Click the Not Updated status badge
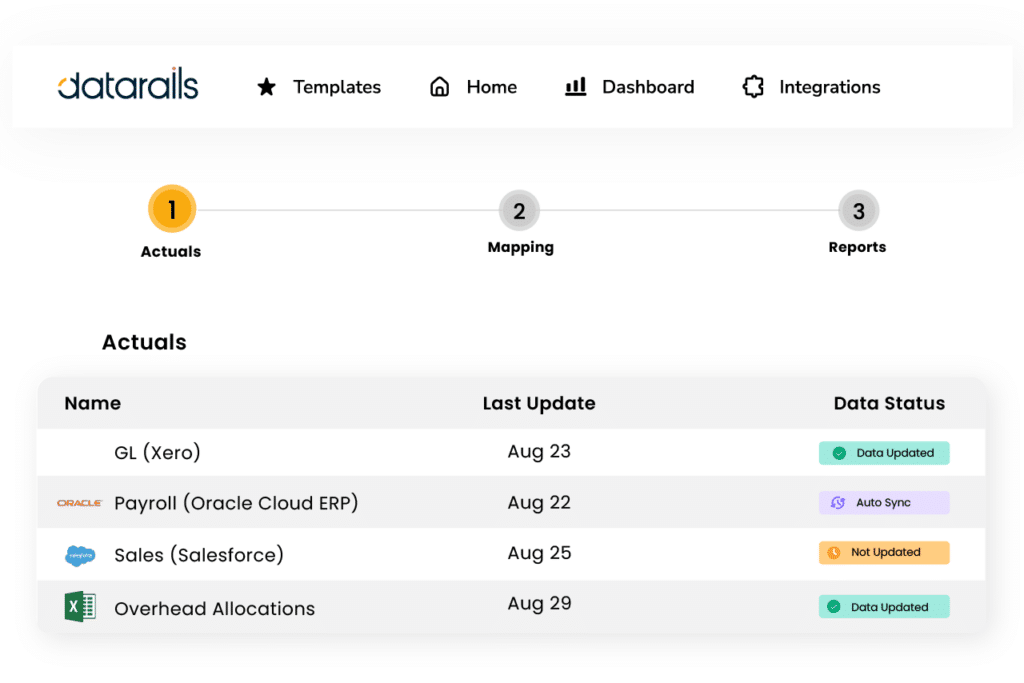This screenshot has width=1024, height=683. [x=884, y=553]
